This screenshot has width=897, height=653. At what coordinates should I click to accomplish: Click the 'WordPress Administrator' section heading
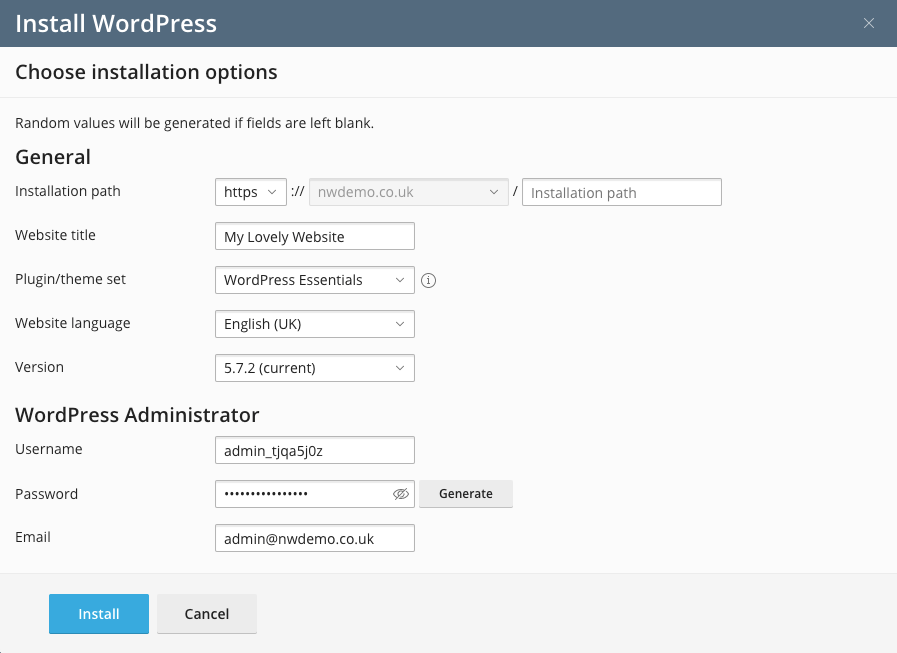tap(137, 415)
